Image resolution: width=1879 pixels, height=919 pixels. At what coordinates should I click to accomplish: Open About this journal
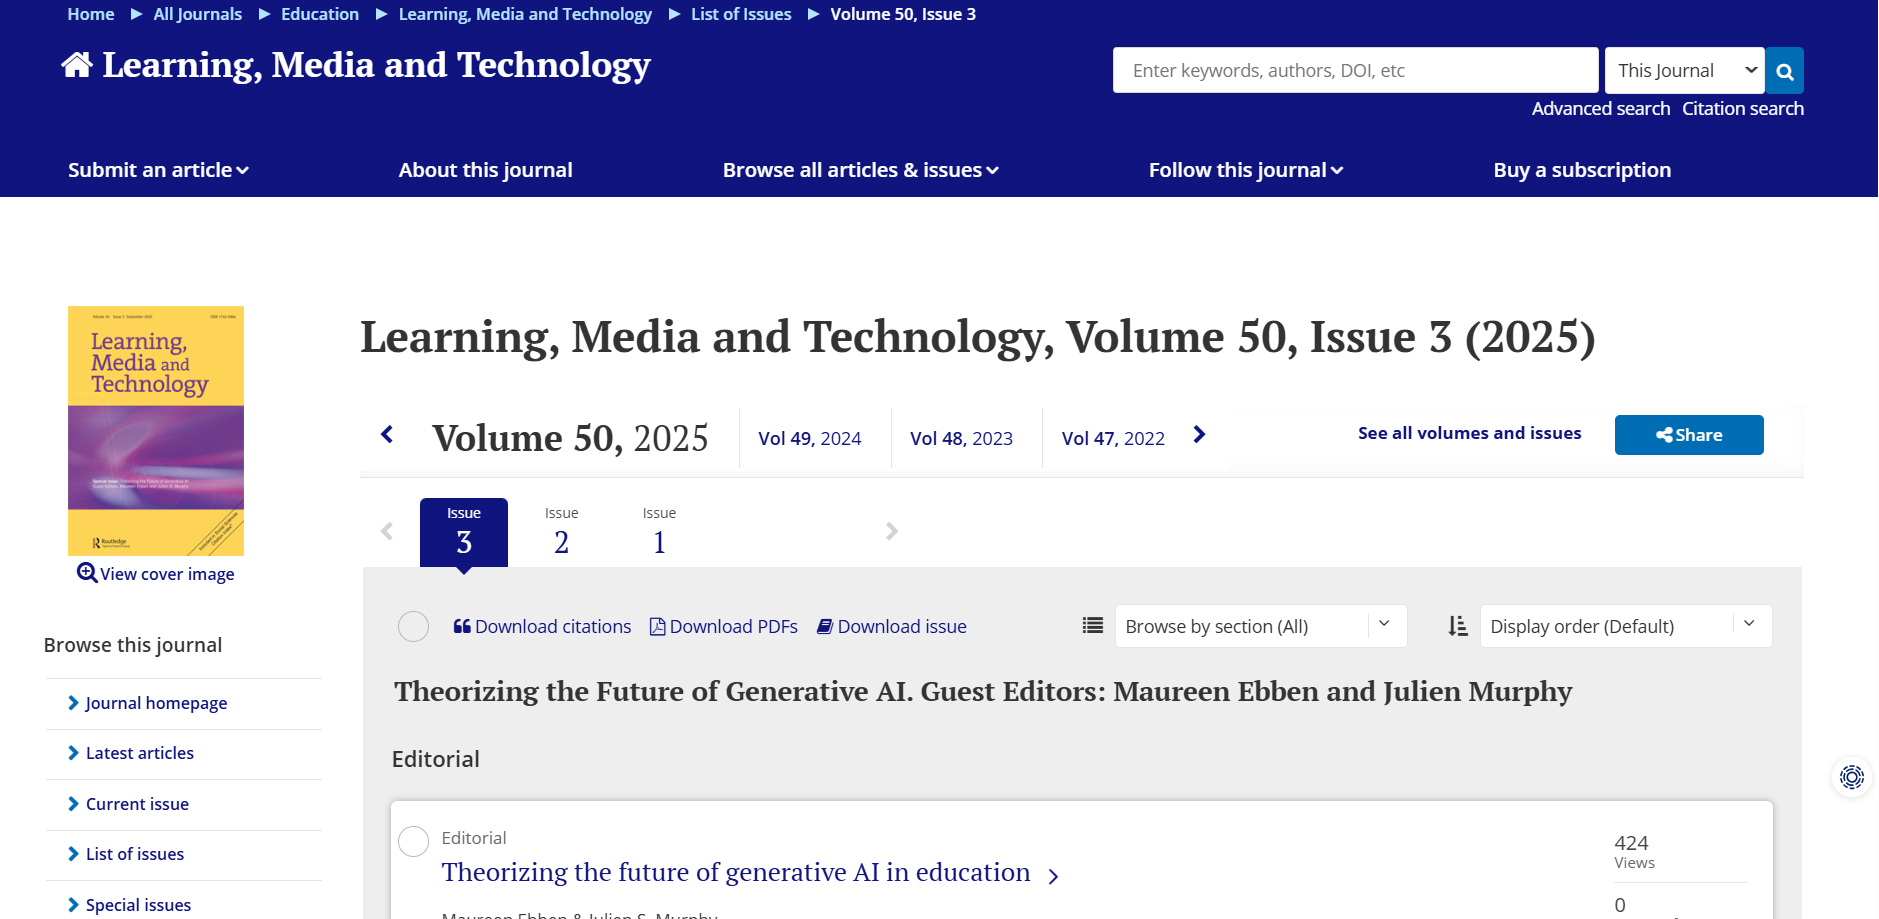point(485,170)
